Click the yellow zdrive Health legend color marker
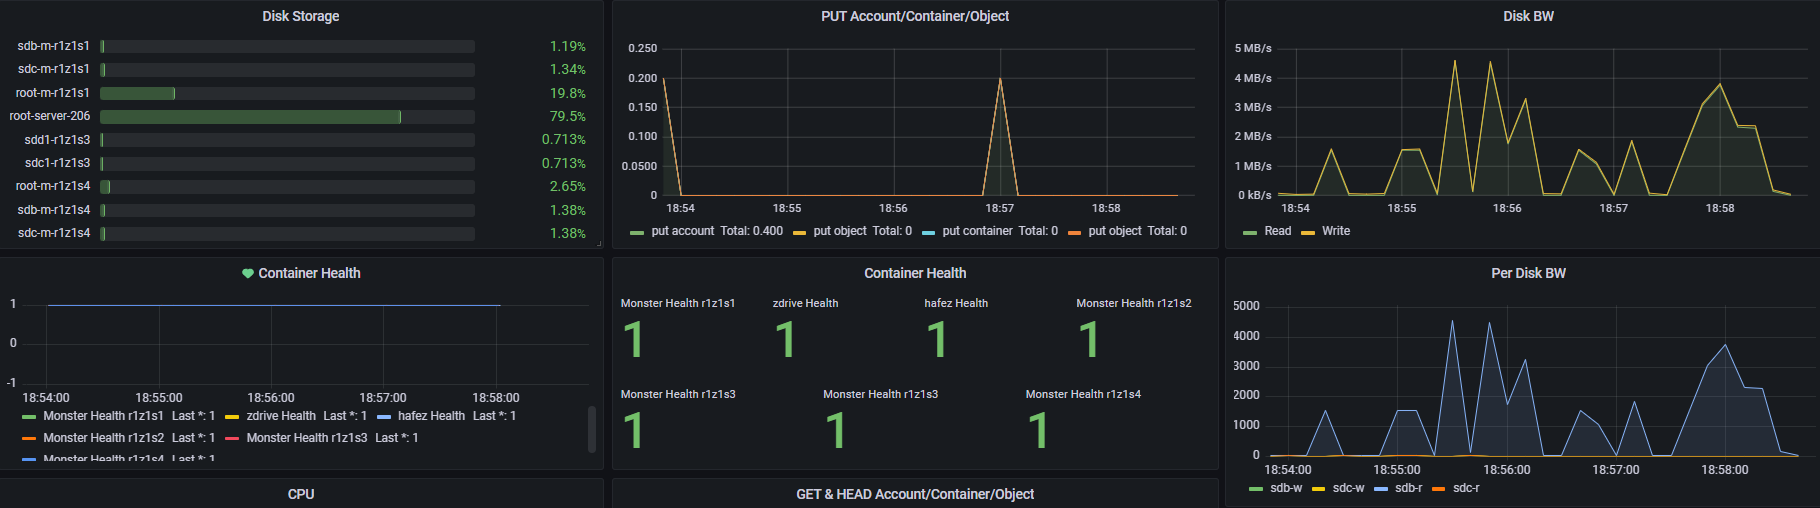This screenshot has height=508, width=1820. [232, 417]
